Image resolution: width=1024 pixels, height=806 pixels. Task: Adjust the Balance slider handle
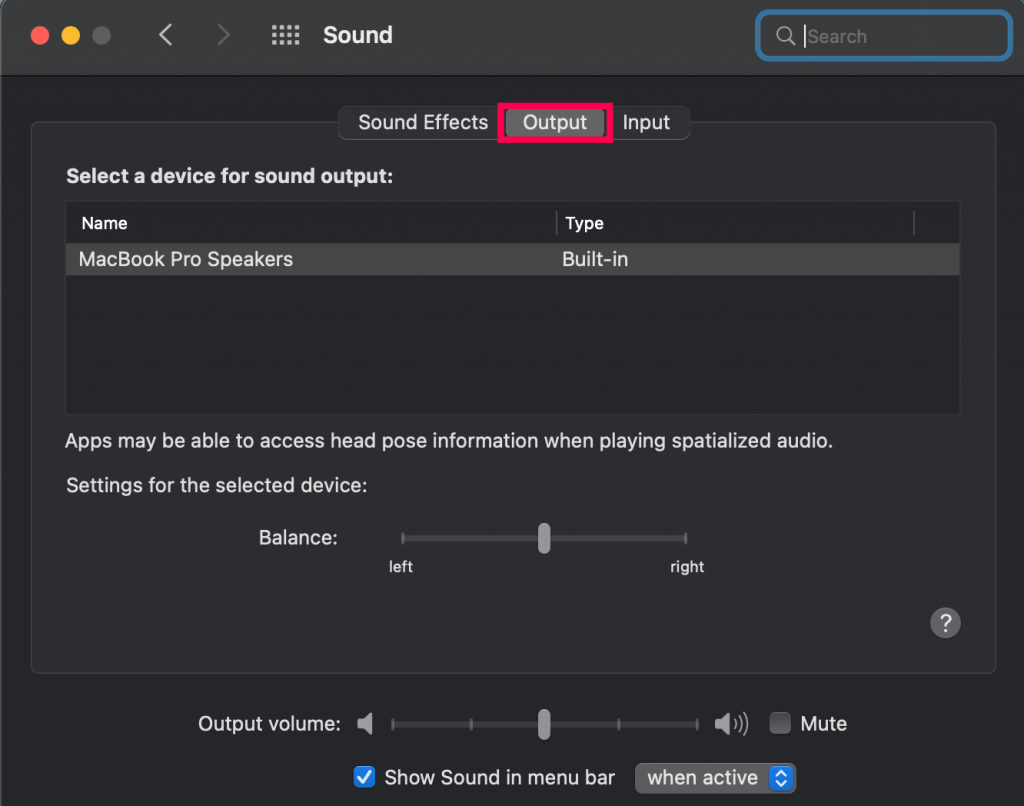tap(543, 538)
